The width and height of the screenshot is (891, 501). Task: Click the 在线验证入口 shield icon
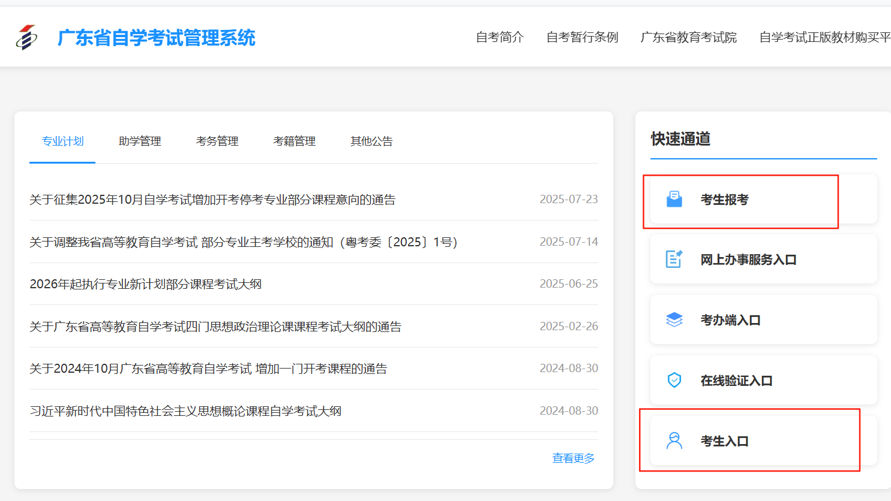tap(674, 380)
